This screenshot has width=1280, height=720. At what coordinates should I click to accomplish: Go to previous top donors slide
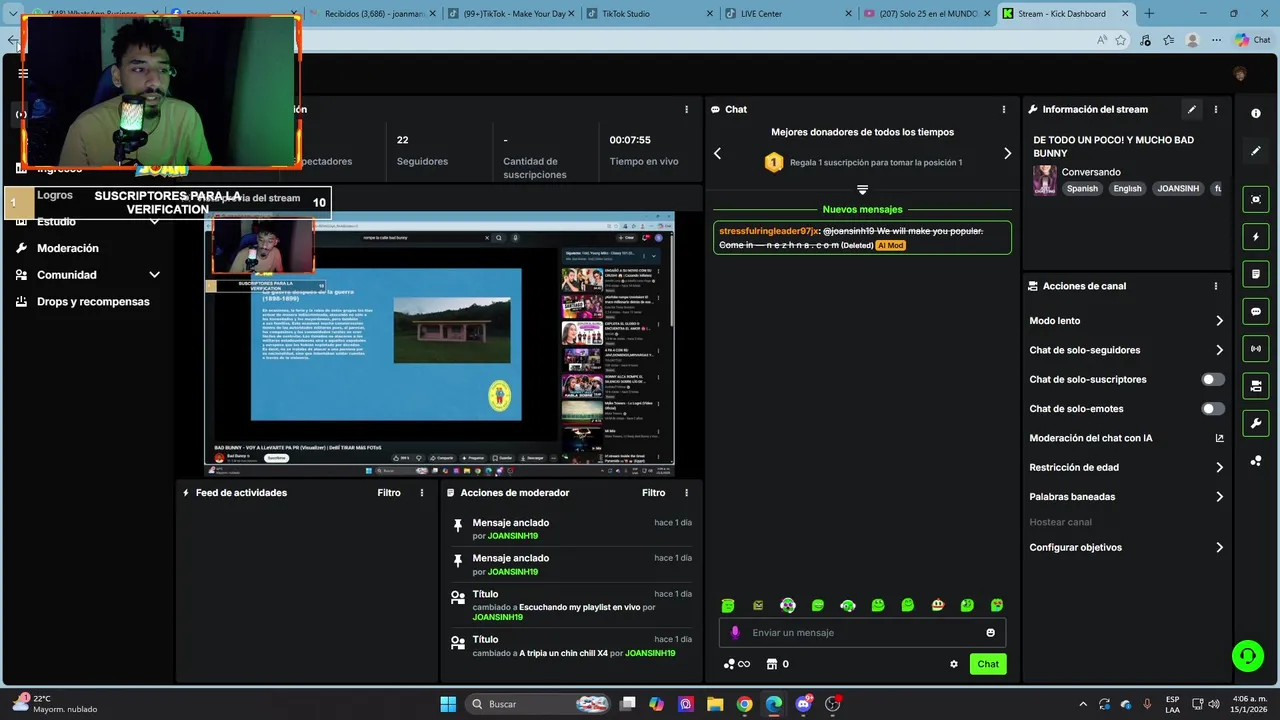tap(717, 153)
